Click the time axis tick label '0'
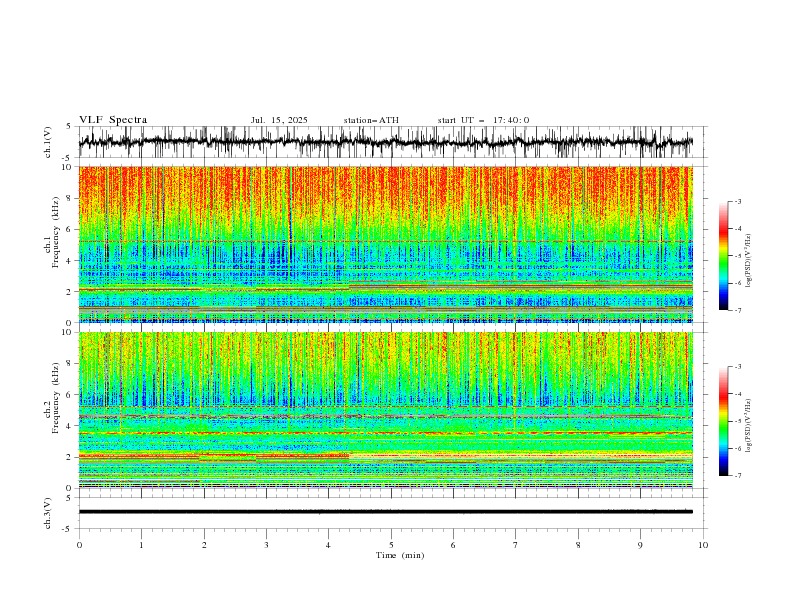792x612 pixels. pyautogui.click(x=79, y=545)
